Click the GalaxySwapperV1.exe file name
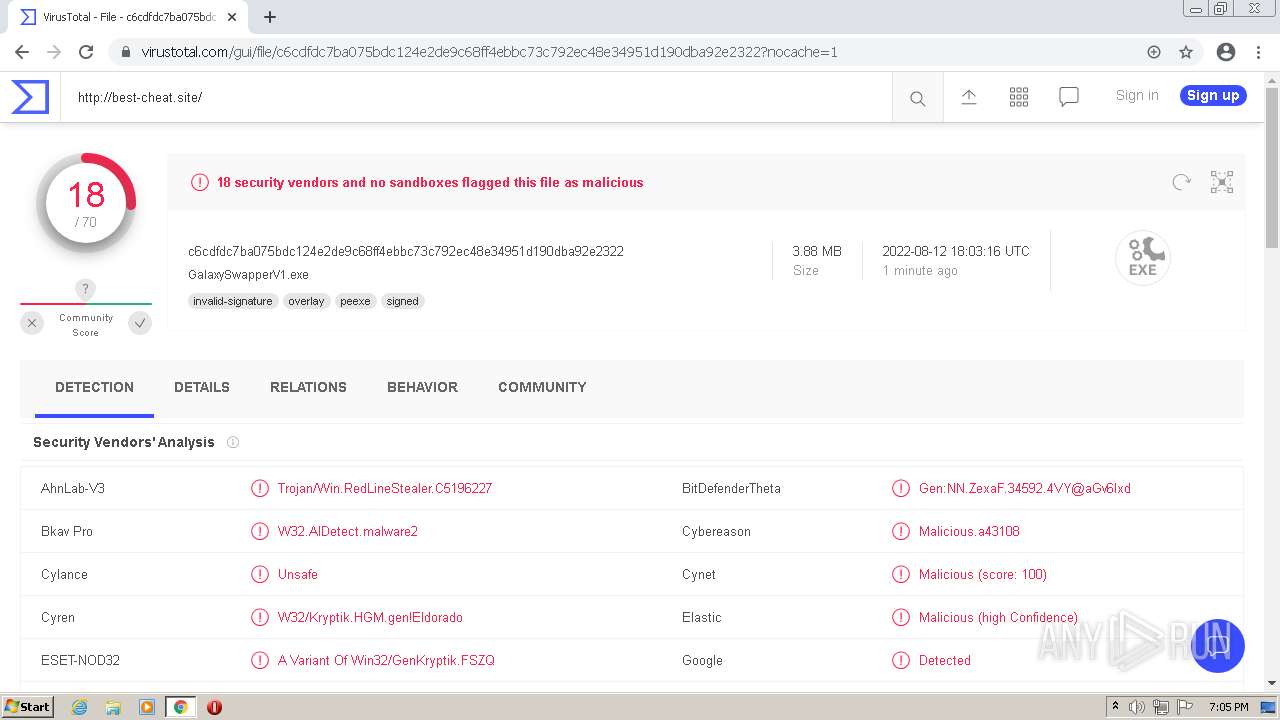This screenshot has width=1280, height=720. pos(248,274)
